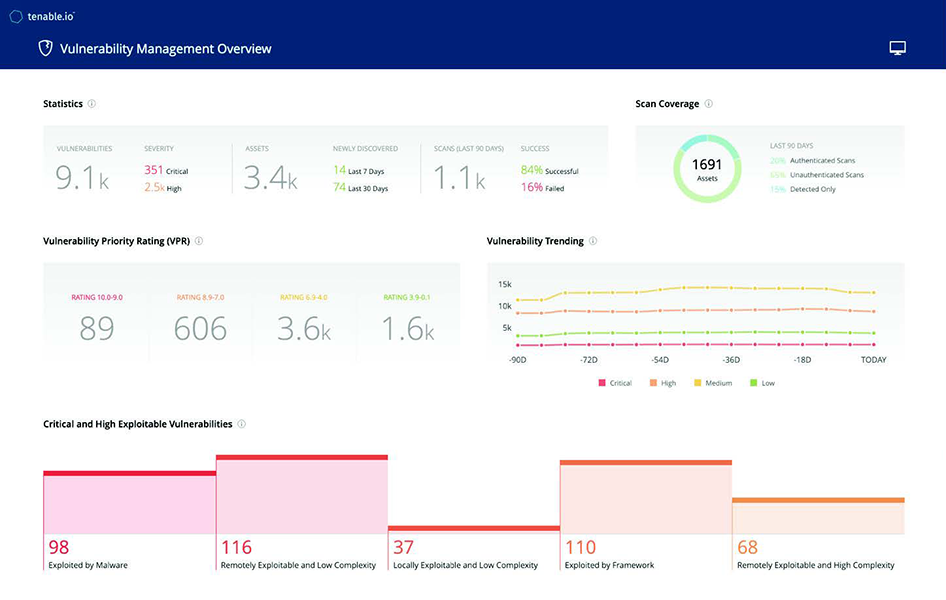The height and width of the screenshot is (600, 946).
Task: Open the info icon next to Vulnerability Trending
Action: pyautogui.click(x=593, y=241)
